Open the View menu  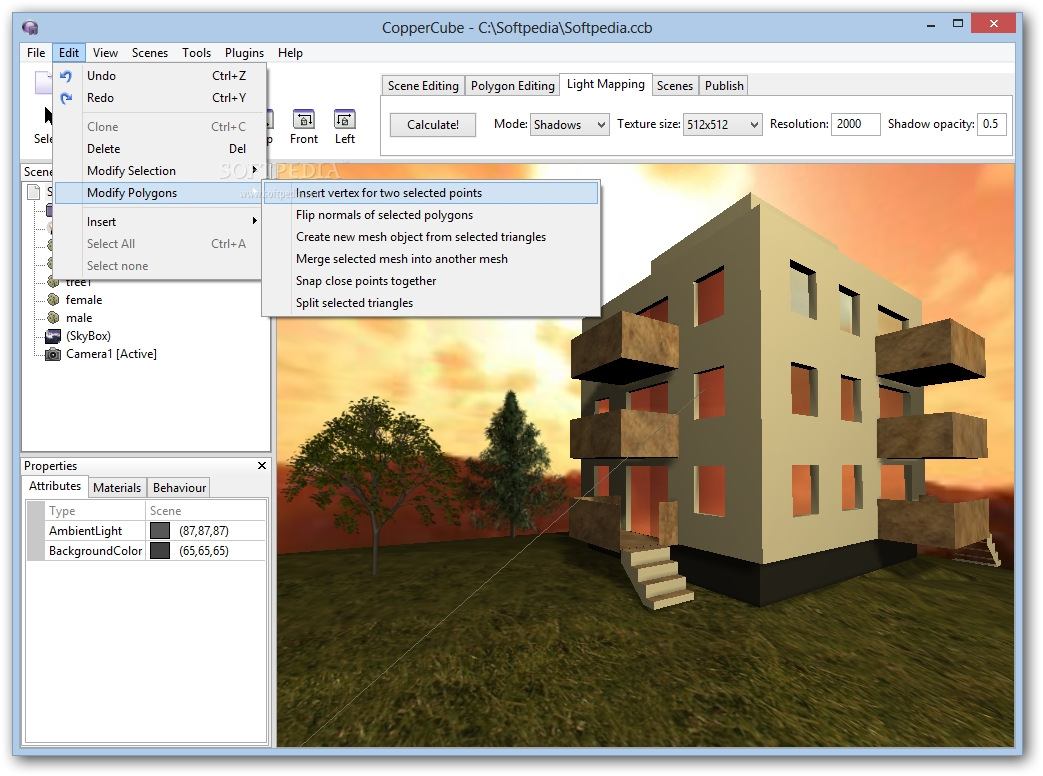(105, 53)
